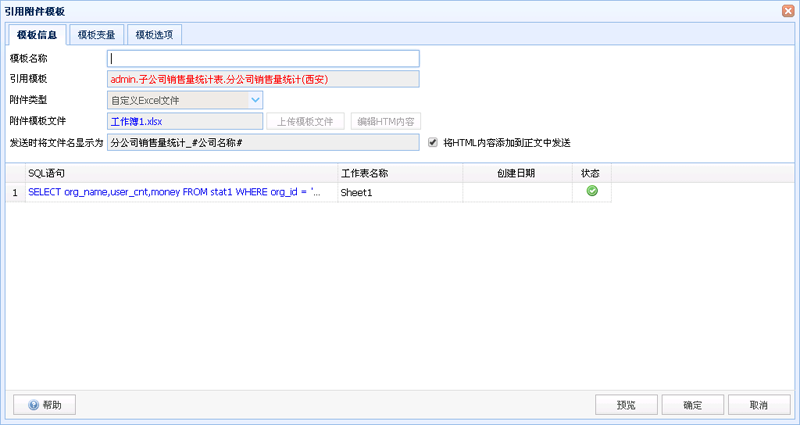Click the green status icon in row 1
The height and width of the screenshot is (425, 800).
pos(592,191)
